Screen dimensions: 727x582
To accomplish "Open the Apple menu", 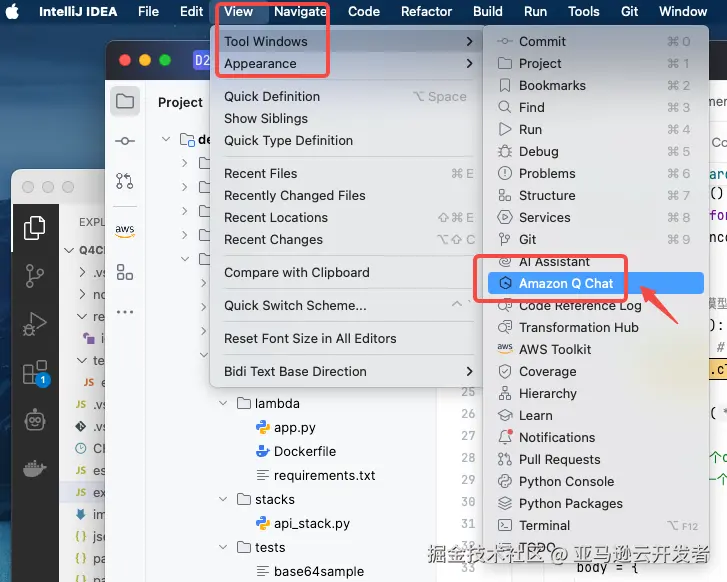I will point(13,11).
